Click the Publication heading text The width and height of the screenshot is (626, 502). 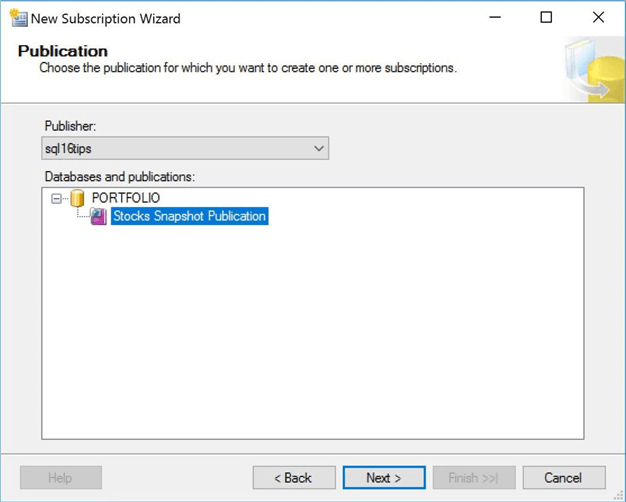[x=63, y=51]
